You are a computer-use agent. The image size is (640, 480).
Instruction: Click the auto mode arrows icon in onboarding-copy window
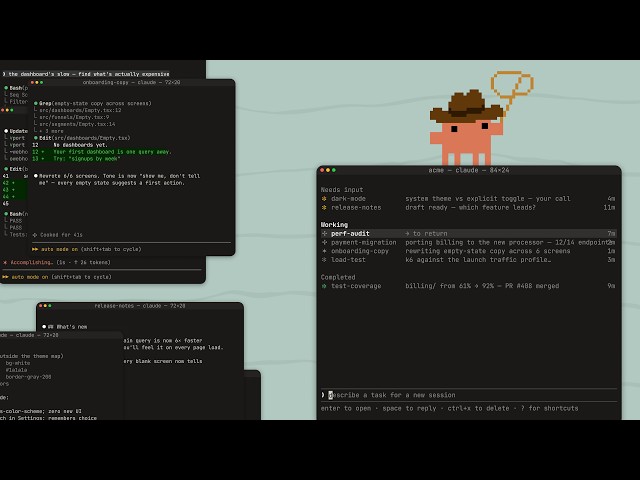click(x=35, y=249)
